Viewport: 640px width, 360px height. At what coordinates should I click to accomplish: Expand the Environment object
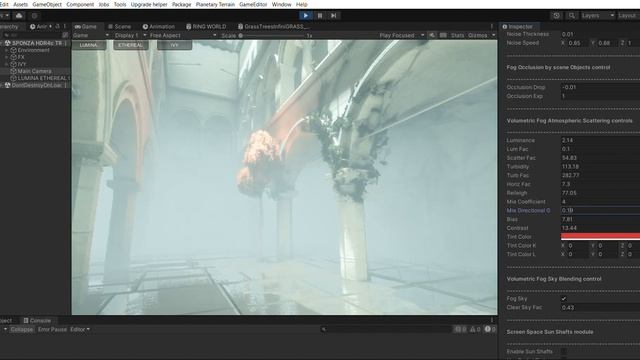(x=6, y=50)
